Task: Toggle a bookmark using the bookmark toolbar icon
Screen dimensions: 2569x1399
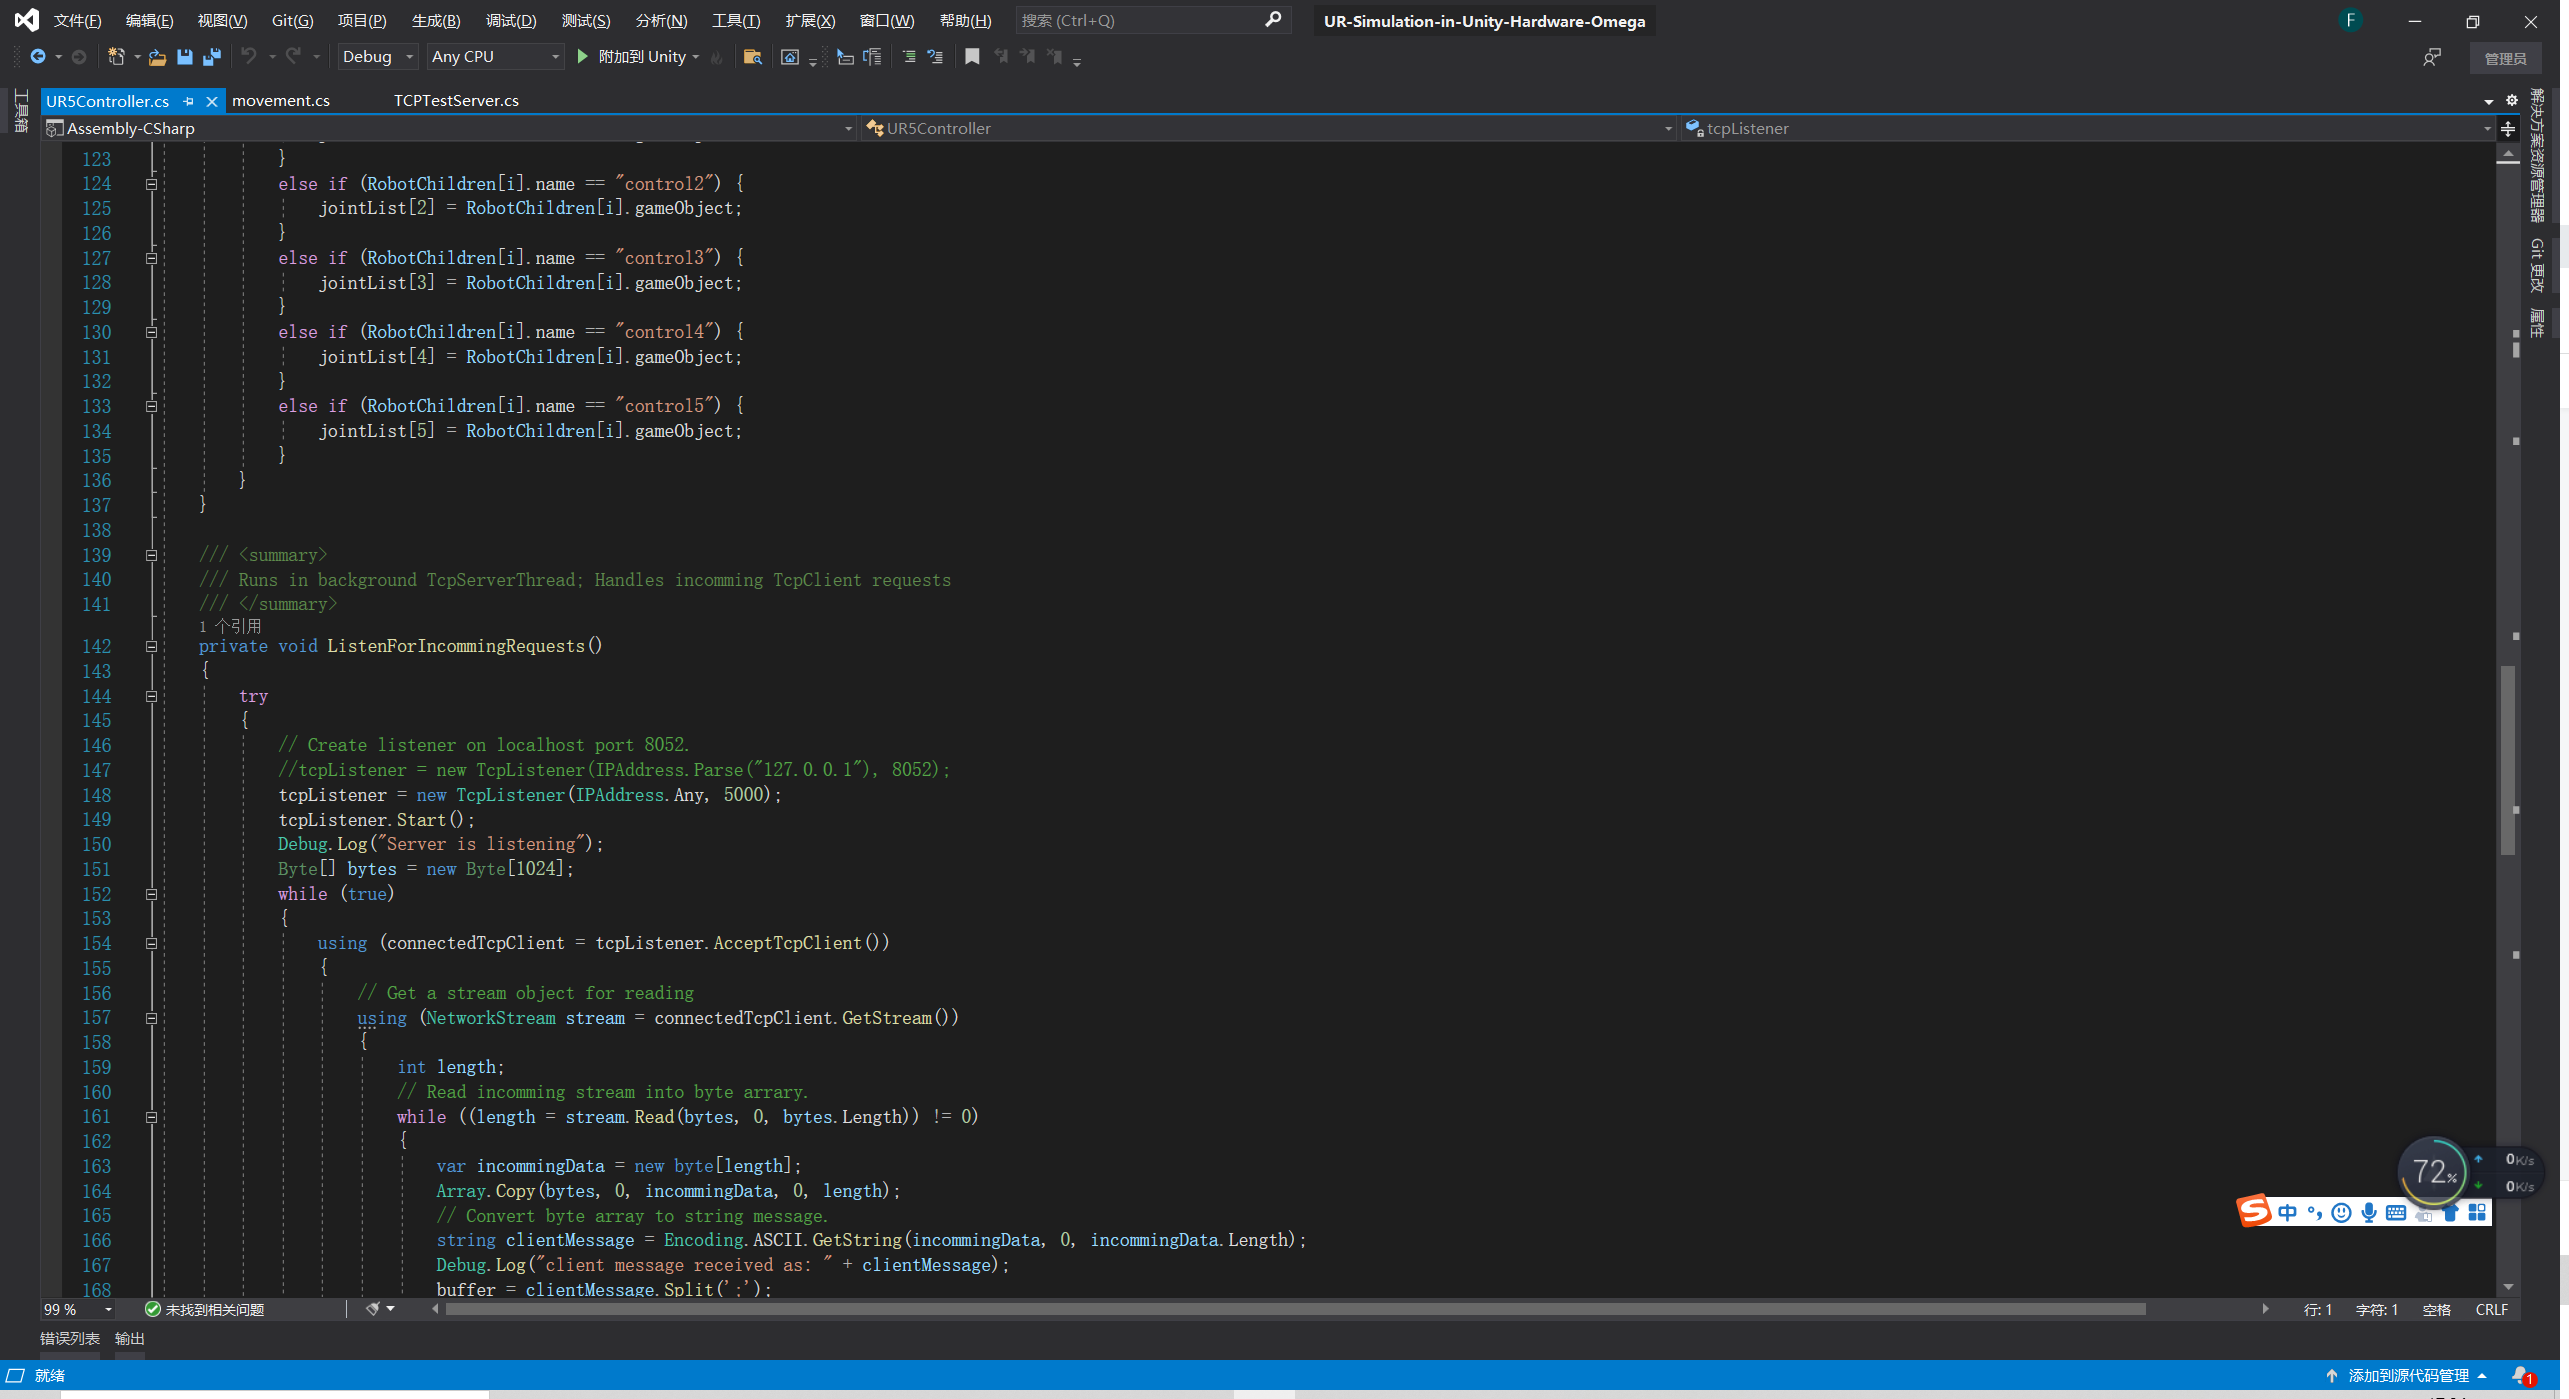Action: [971, 57]
